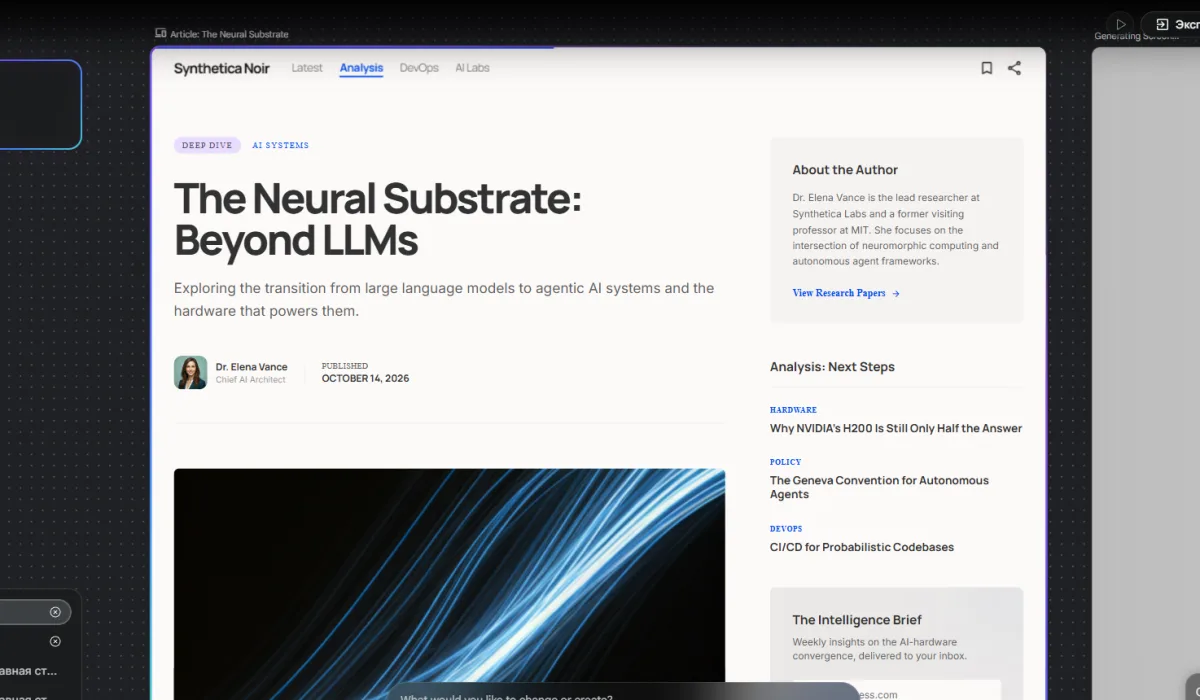Click the device icon beside the article title label
This screenshot has height=700, width=1200.
pyautogui.click(x=161, y=34)
